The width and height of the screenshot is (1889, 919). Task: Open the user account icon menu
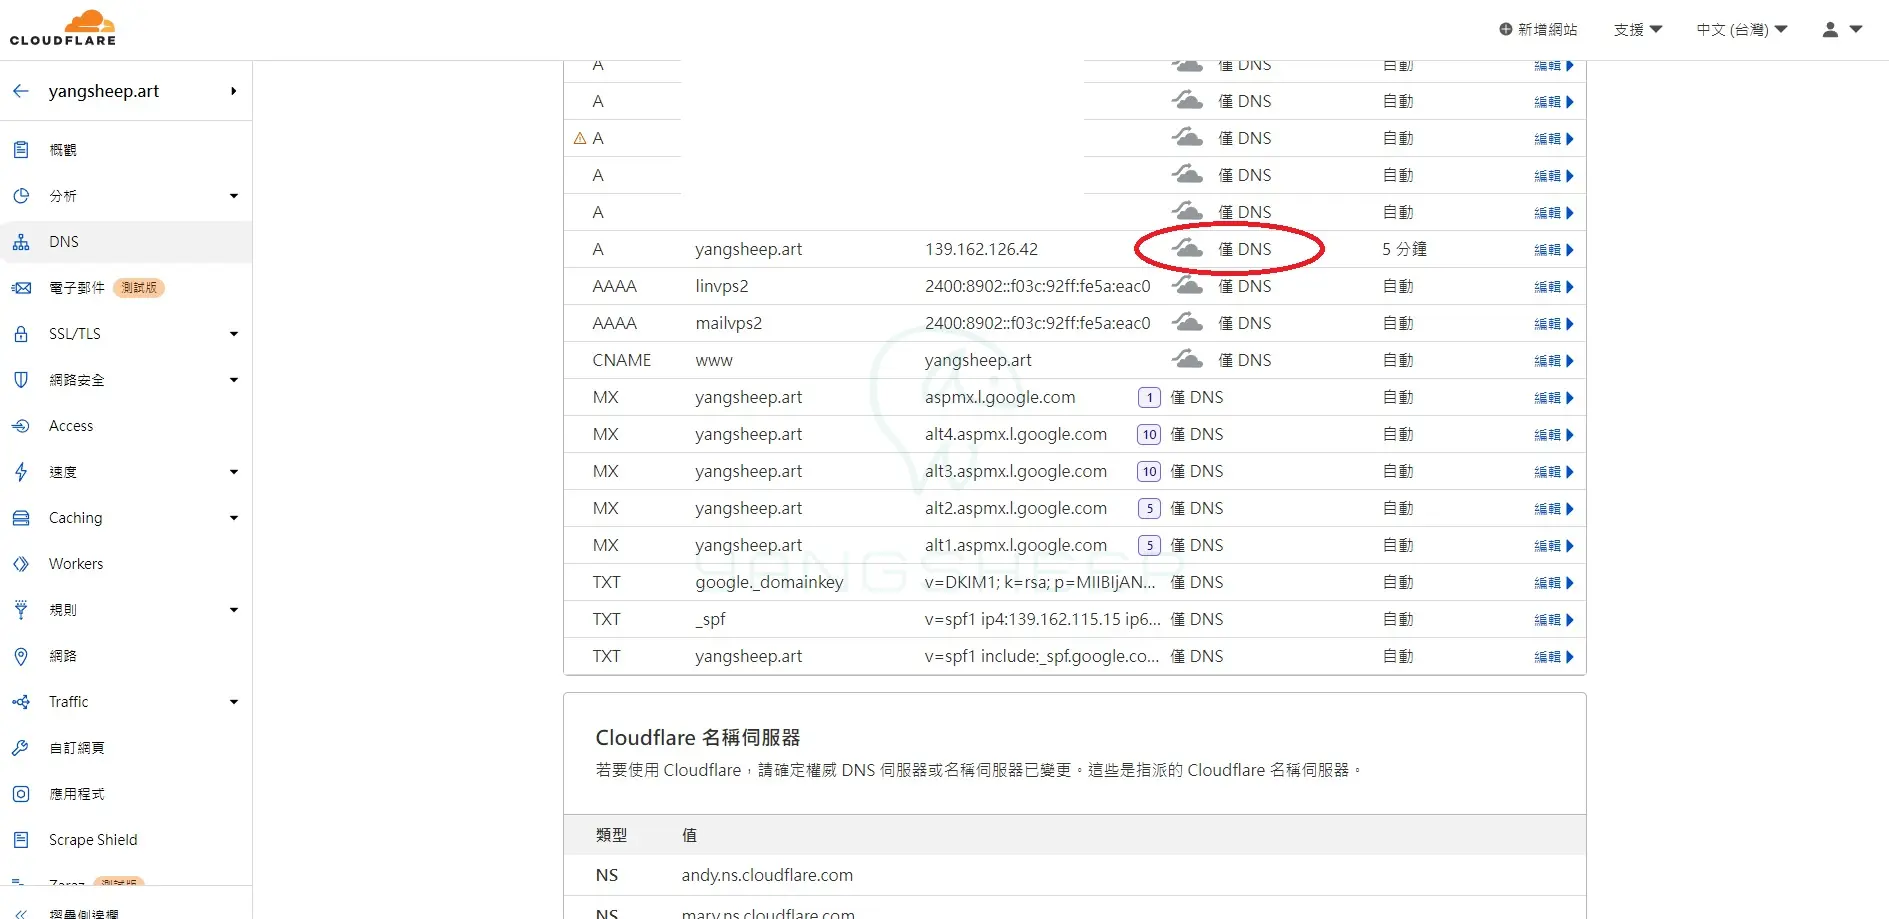tap(1842, 30)
